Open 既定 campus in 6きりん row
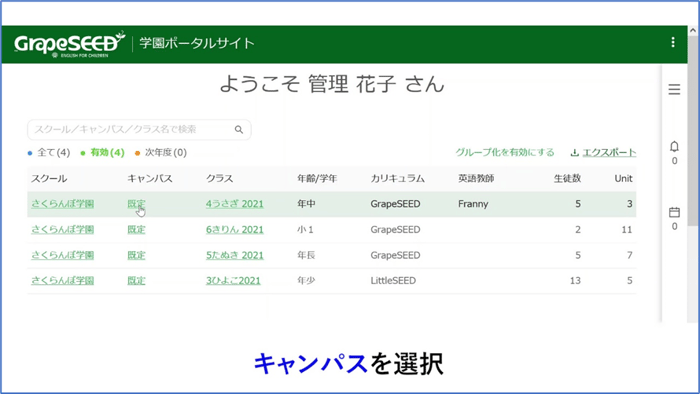The height and width of the screenshot is (394, 700). 136,229
